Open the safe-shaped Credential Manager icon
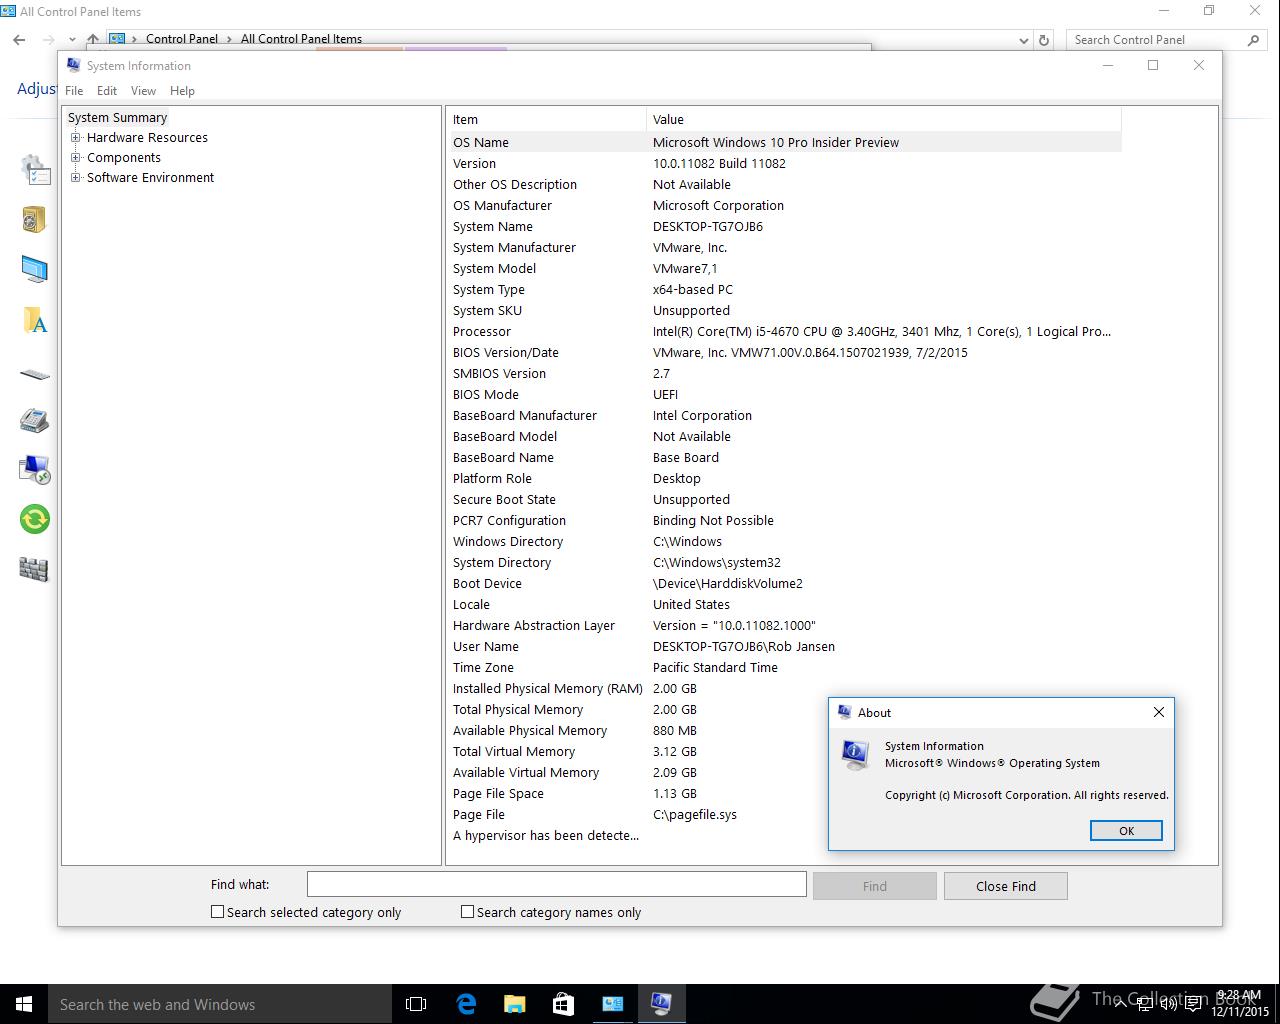 (x=34, y=219)
